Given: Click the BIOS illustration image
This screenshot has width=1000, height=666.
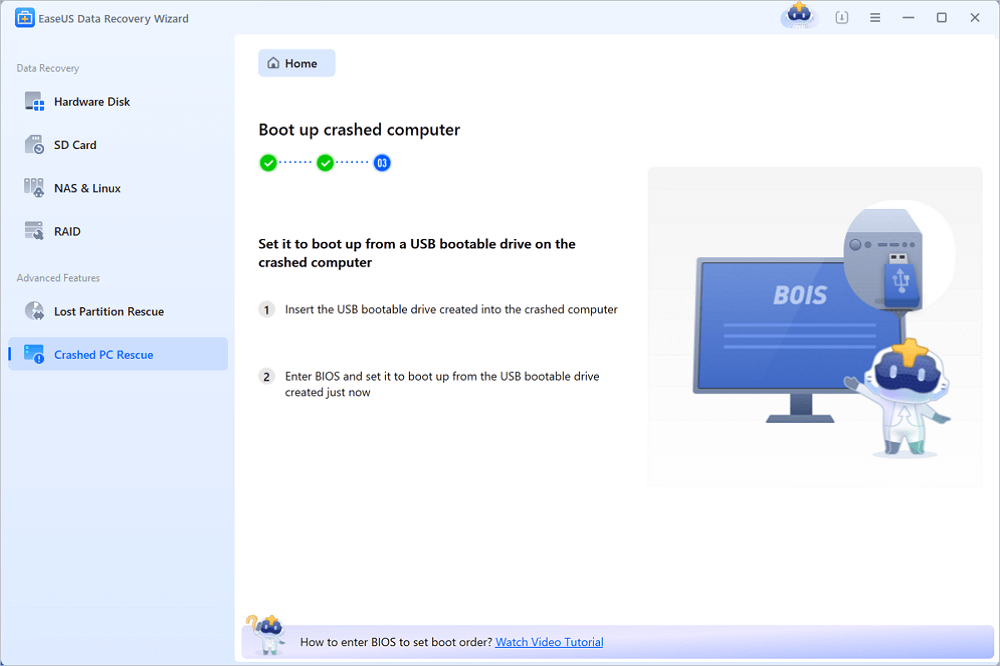Looking at the screenshot, I should click(815, 327).
